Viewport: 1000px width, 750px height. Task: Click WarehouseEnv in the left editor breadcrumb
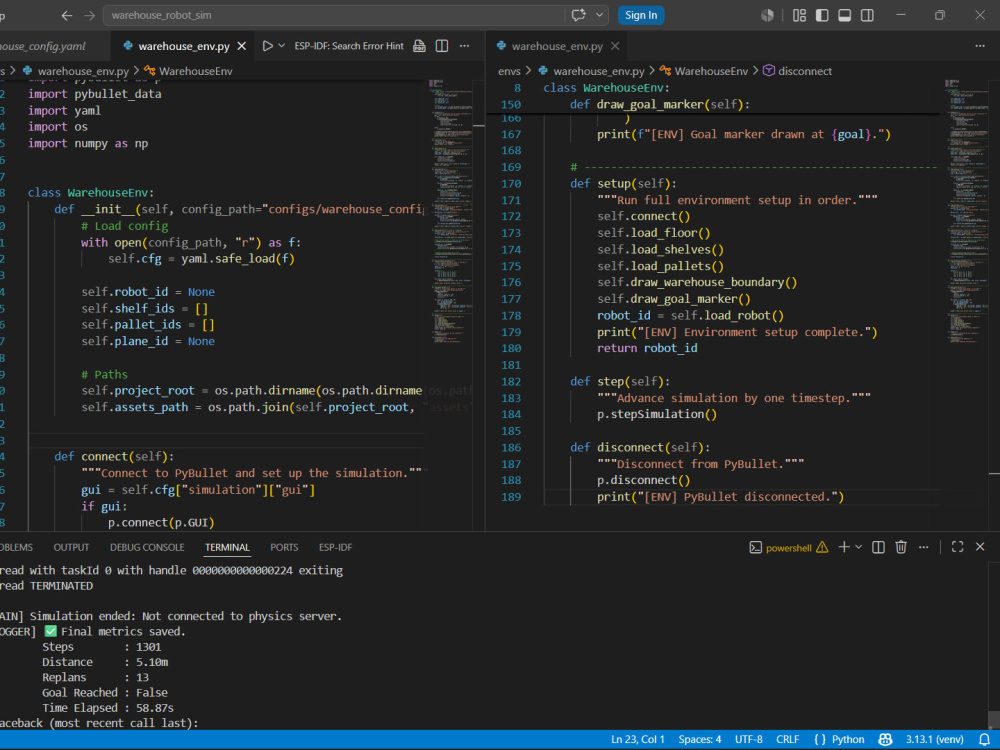coord(195,71)
